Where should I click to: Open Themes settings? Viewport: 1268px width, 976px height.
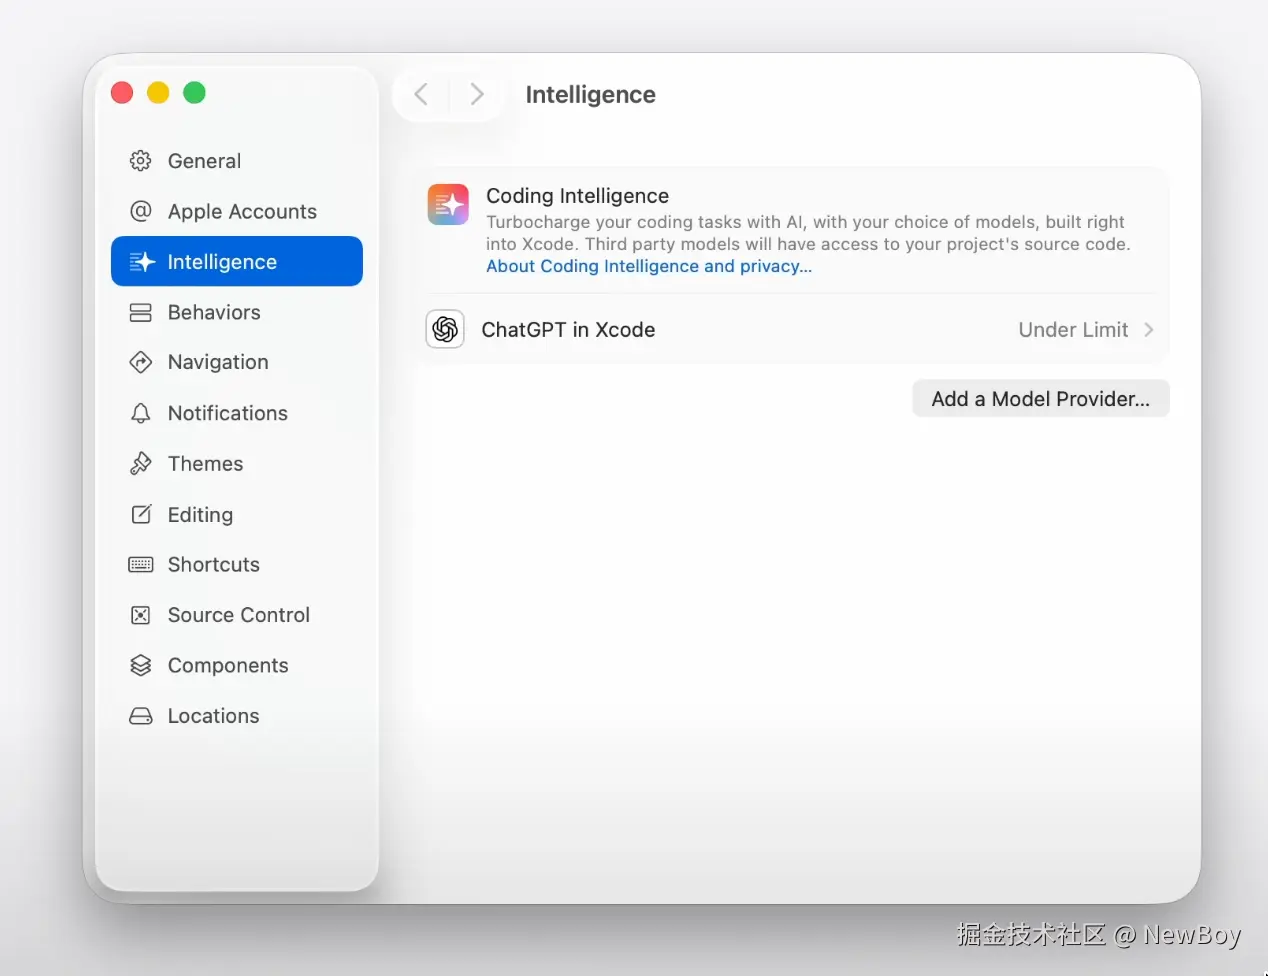click(x=237, y=463)
